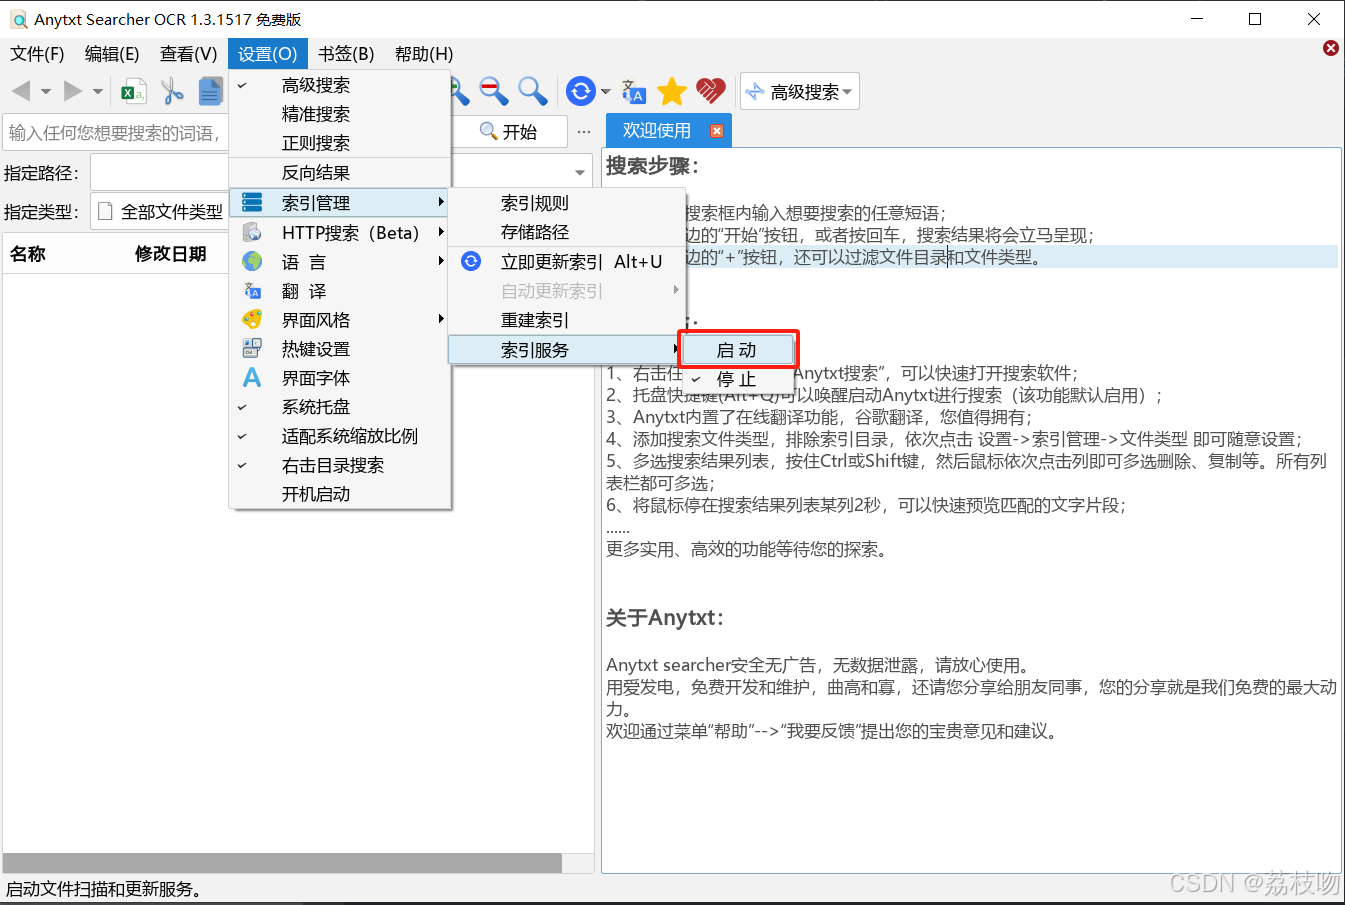Click the 界面风格 palette icon
Viewport: 1345px width, 905px height.
click(252, 319)
